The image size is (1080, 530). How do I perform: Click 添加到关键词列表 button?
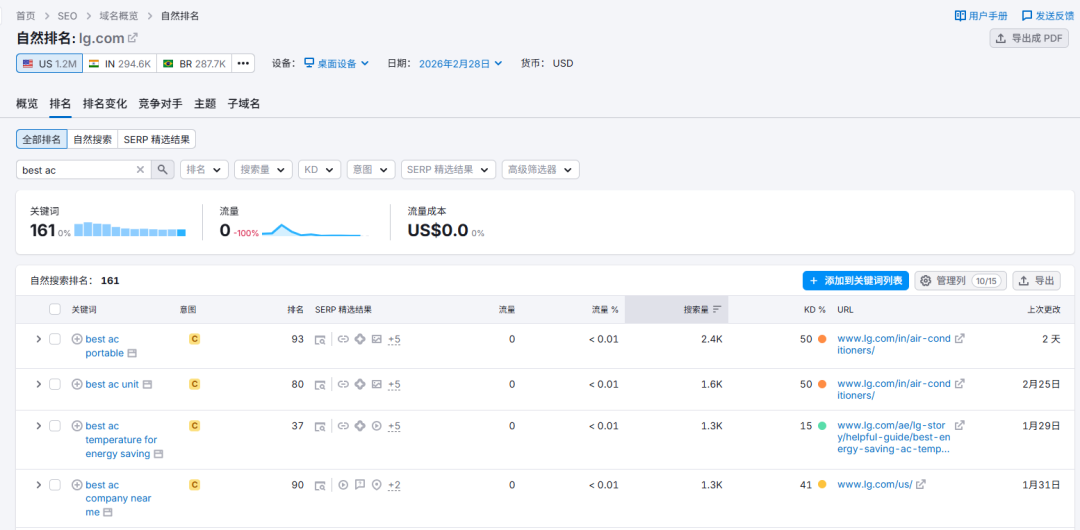(855, 281)
